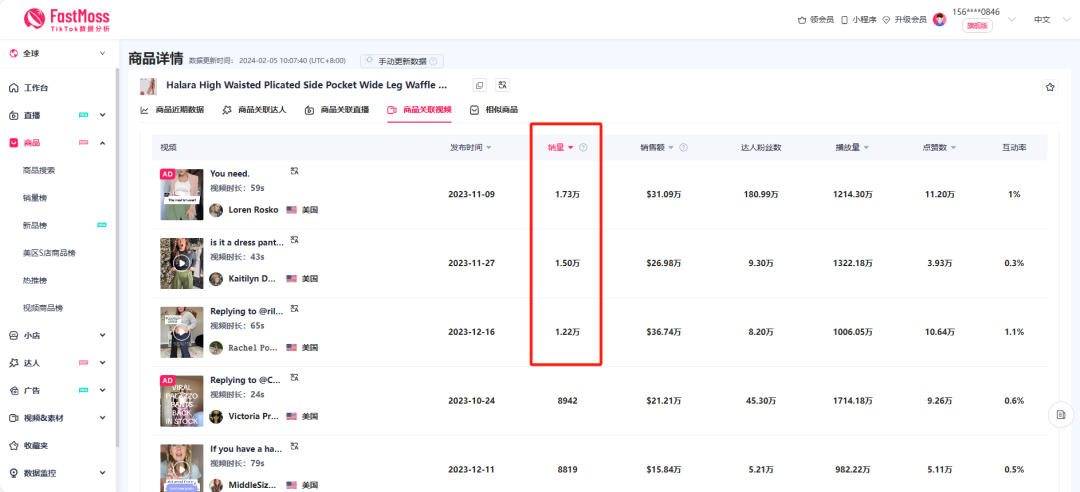1080x492 pixels.
Task: Click the help icon next to 销售额
Action: click(x=684, y=148)
